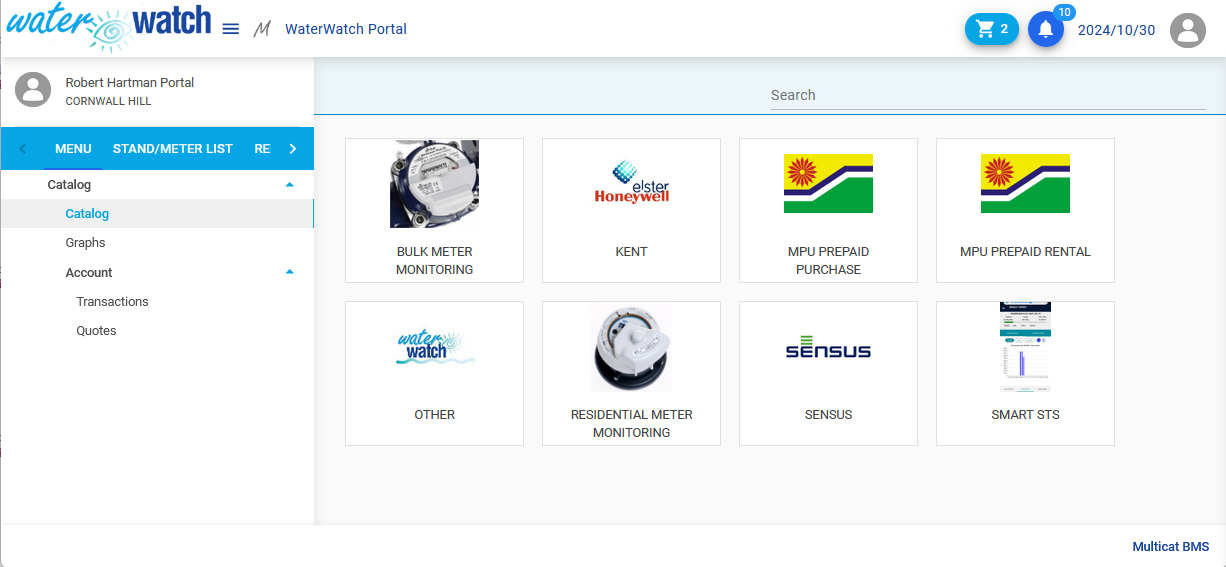Click the date 2024/10/30
1226x567 pixels.
click(x=1116, y=30)
